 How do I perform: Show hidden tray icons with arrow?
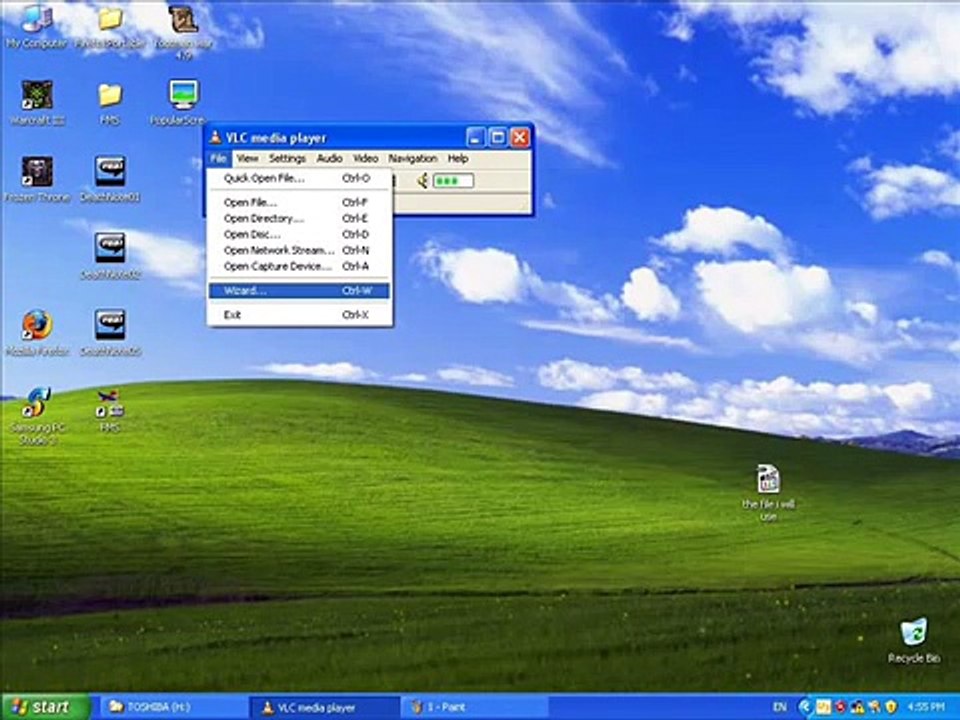(x=806, y=707)
